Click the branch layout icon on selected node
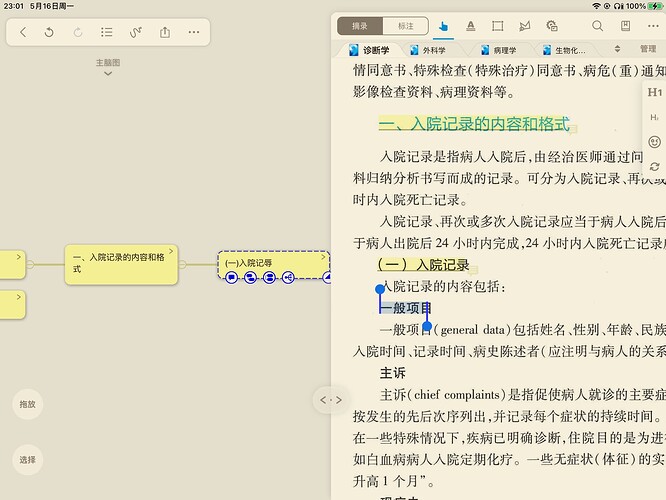Image resolution: width=666 pixels, height=500 pixels. point(288,278)
